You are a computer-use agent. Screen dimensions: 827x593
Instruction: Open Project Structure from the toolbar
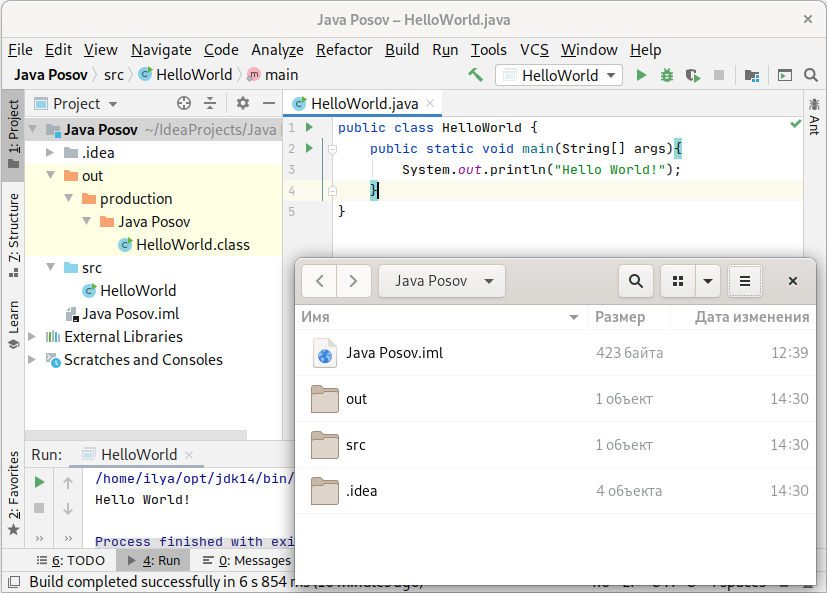coord(752,75)
